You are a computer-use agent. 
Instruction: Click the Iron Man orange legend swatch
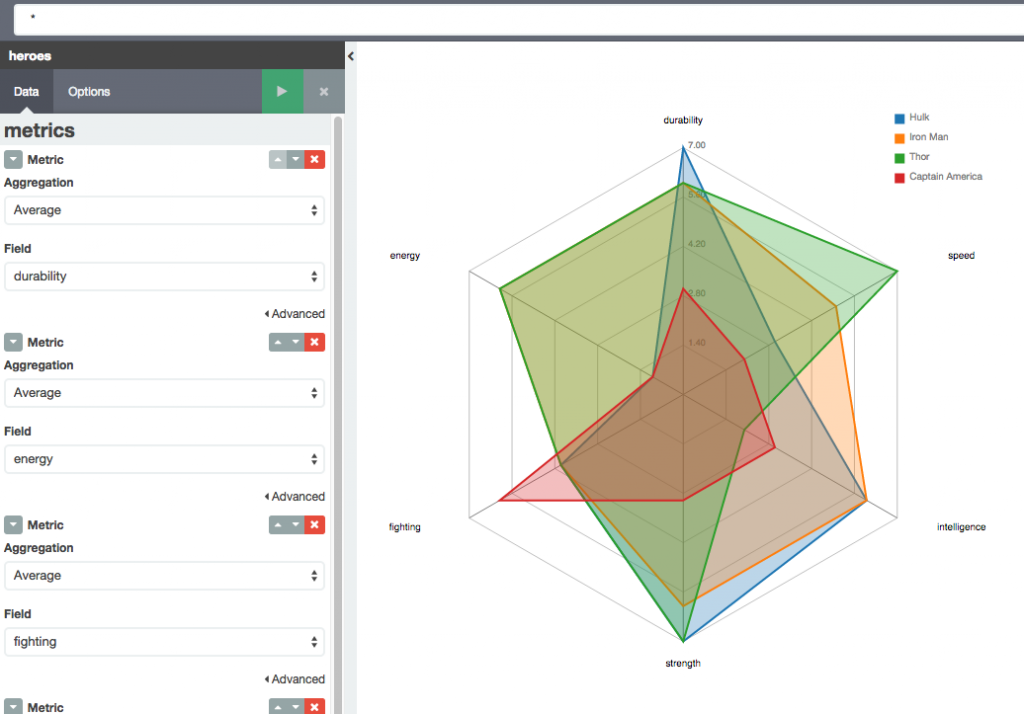899,138
